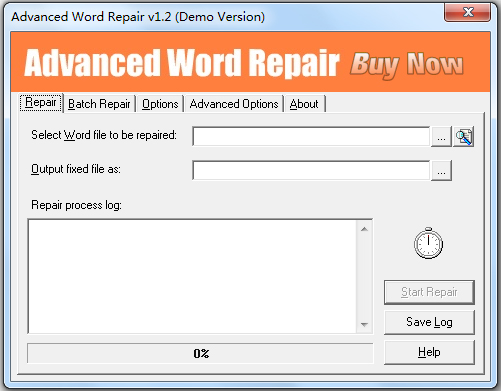Switch to the Batch Repair tab
The width and height of the screenshot is (501, 391).
pyautogui.click(x=99, y=104)
